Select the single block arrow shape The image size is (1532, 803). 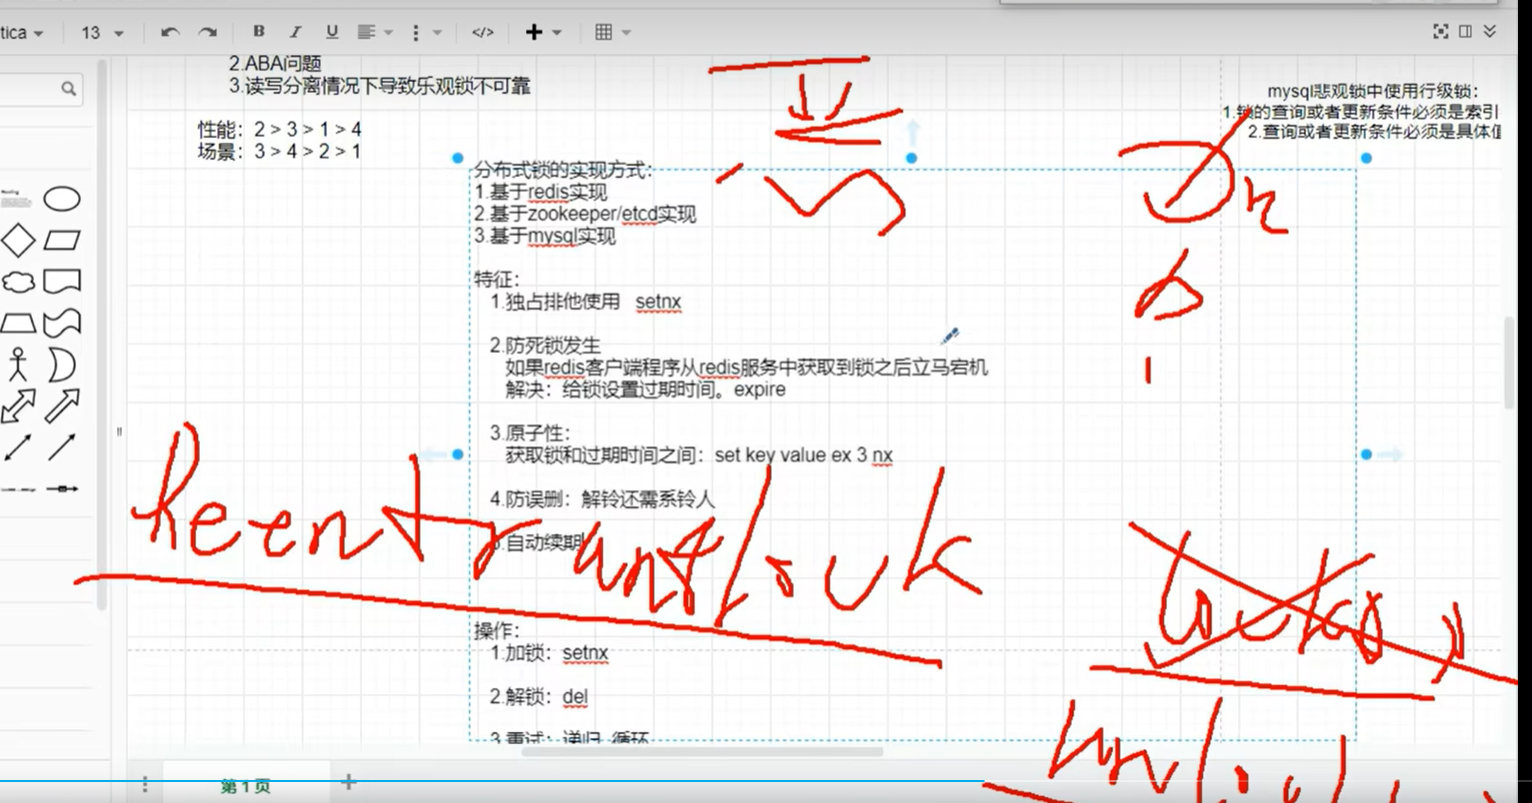tap(61, 407)
